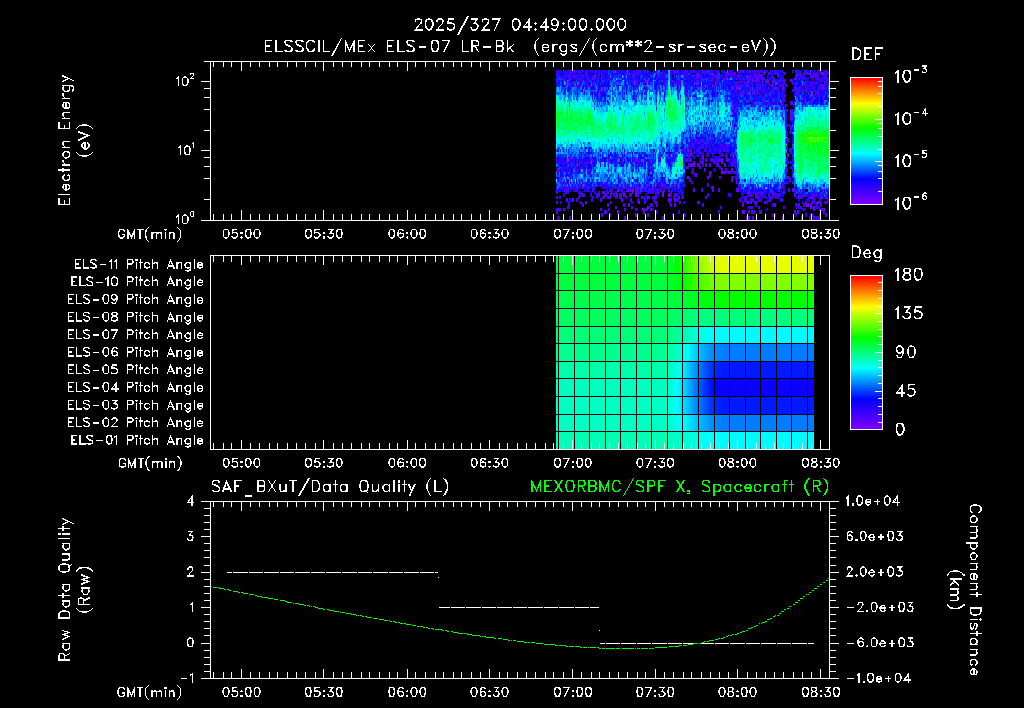The width and height of the screenshot is (1024, 708).
Task: Click the timestamp title 2025/327 04:49:00.000
Action: click(520, 25)
